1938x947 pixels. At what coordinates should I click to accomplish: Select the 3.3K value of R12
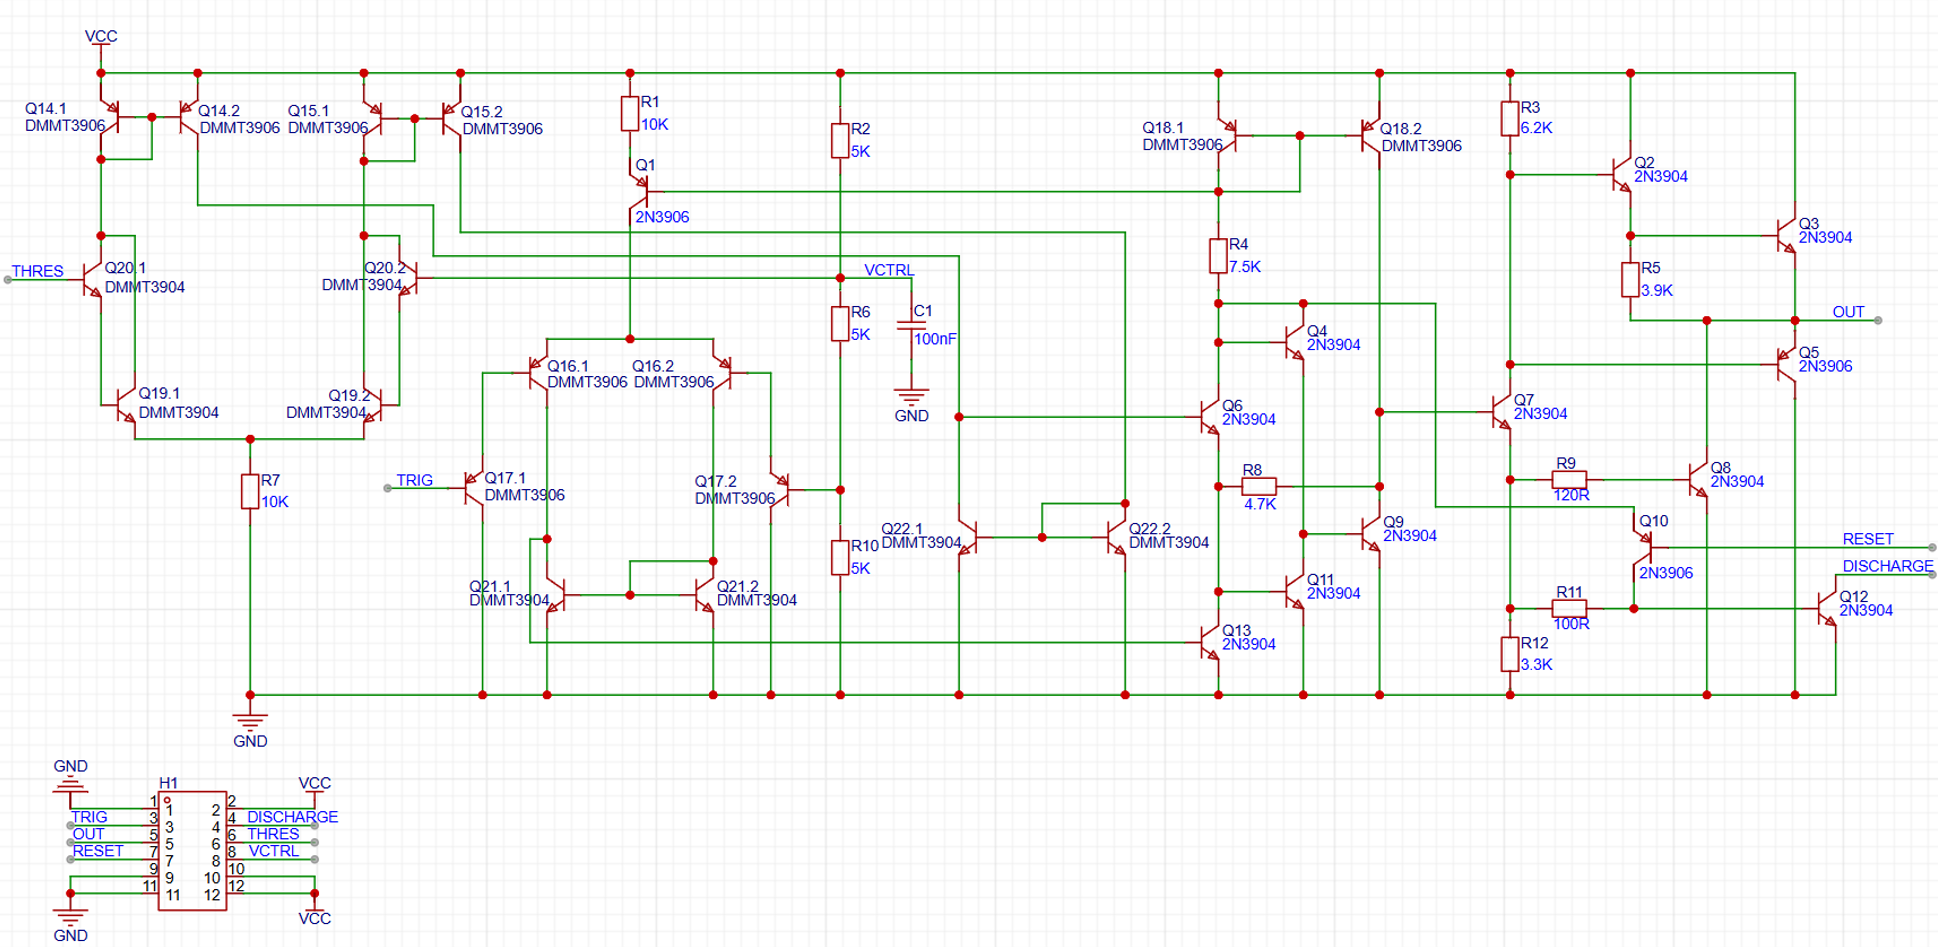1536,664
